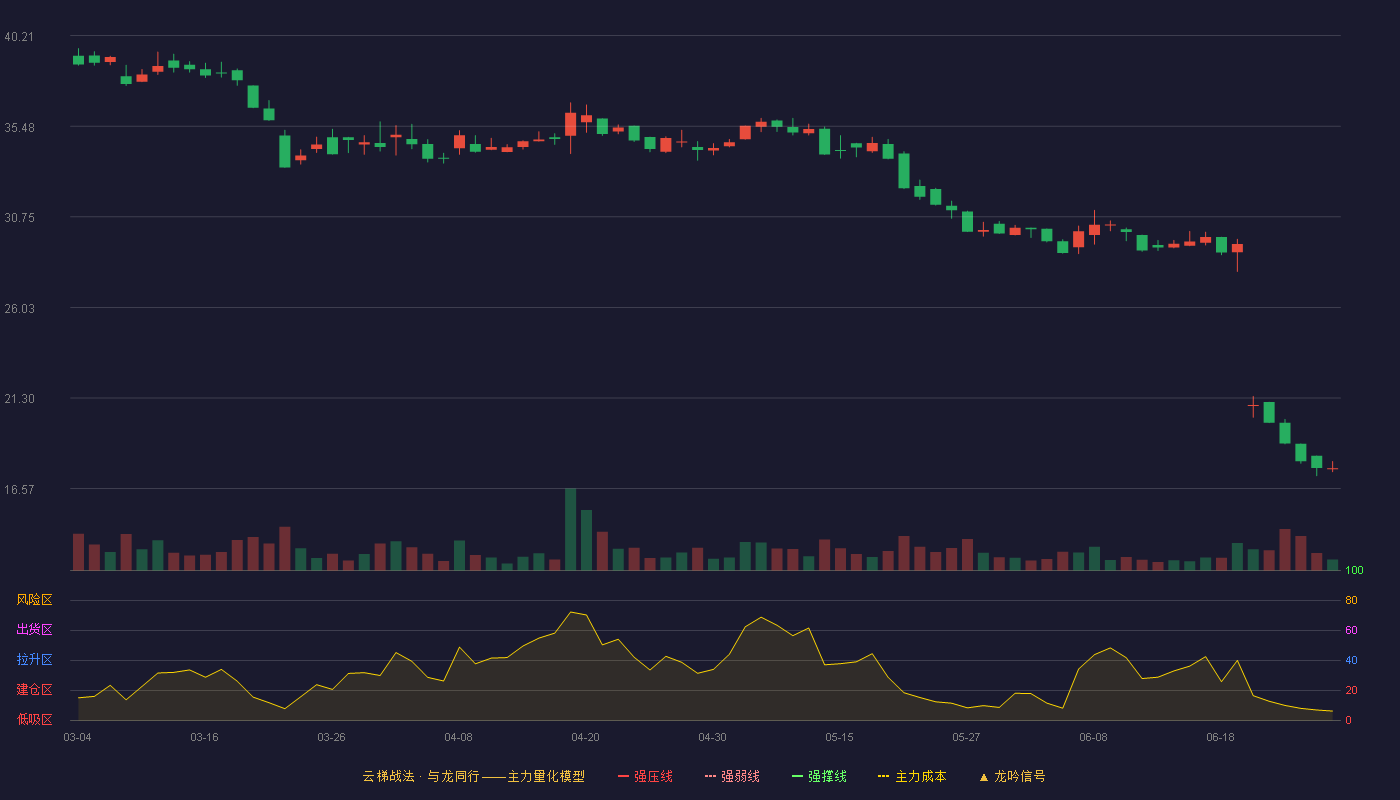Image resolution: width=1400 pixels, height=800 pixels.
Task: Toggle the 强弱线 legend item
Action: click(732, 776)
